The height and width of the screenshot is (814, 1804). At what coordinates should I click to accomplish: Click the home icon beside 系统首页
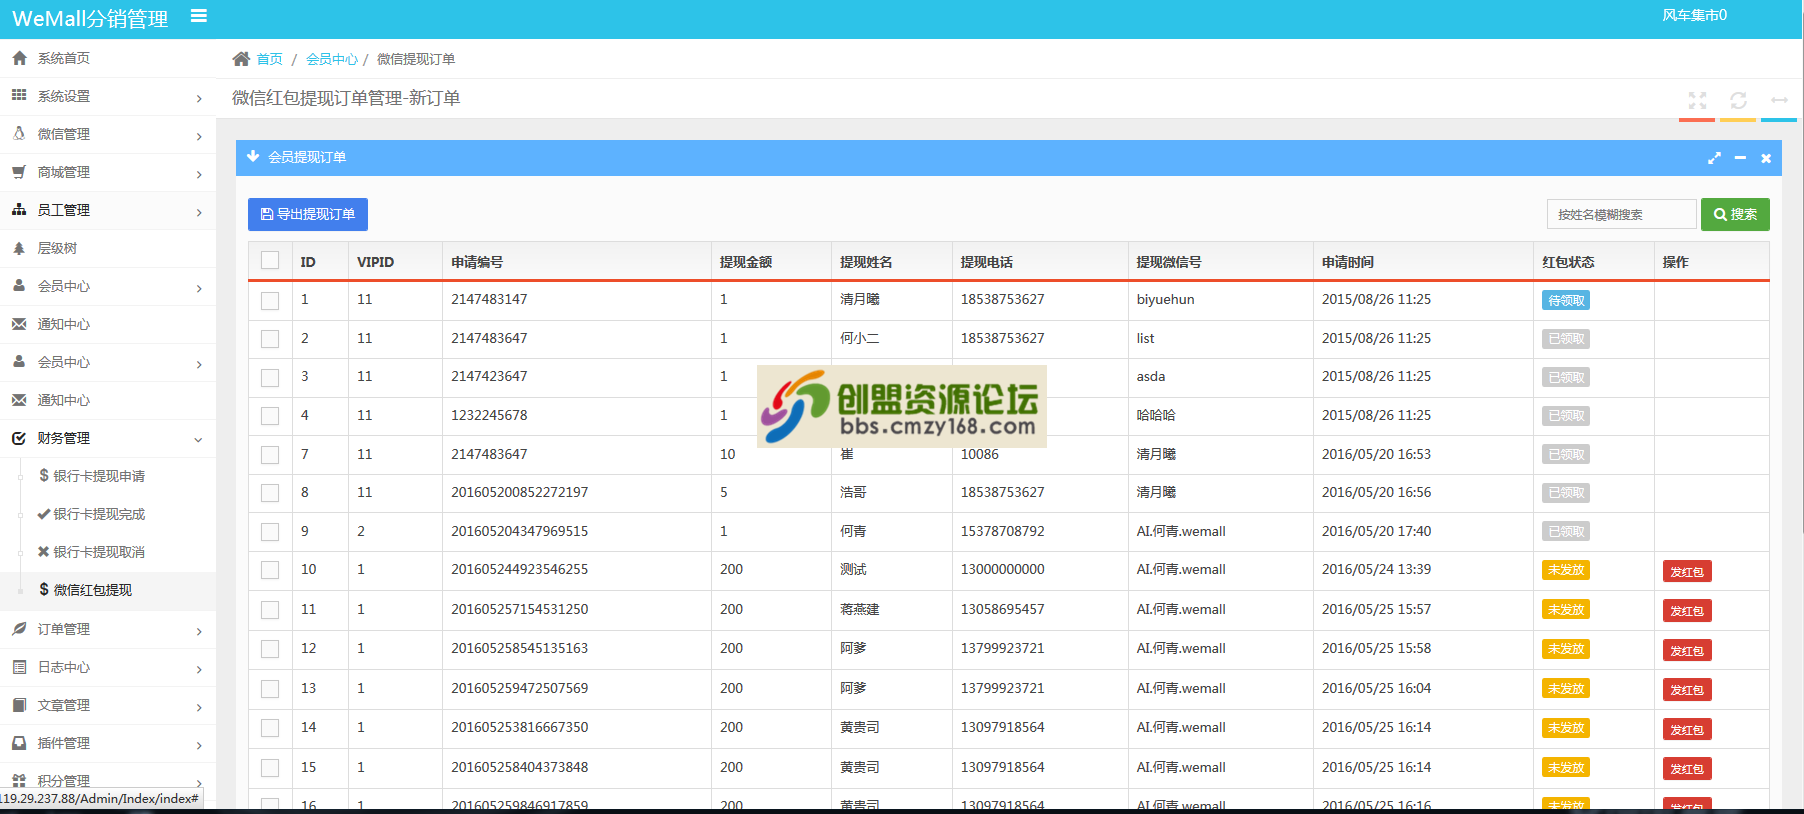tap(19, 58)
